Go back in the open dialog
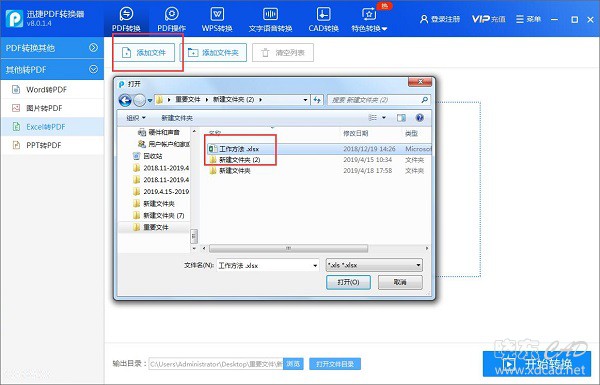This screenshot has height=385, width=600. 125,100
